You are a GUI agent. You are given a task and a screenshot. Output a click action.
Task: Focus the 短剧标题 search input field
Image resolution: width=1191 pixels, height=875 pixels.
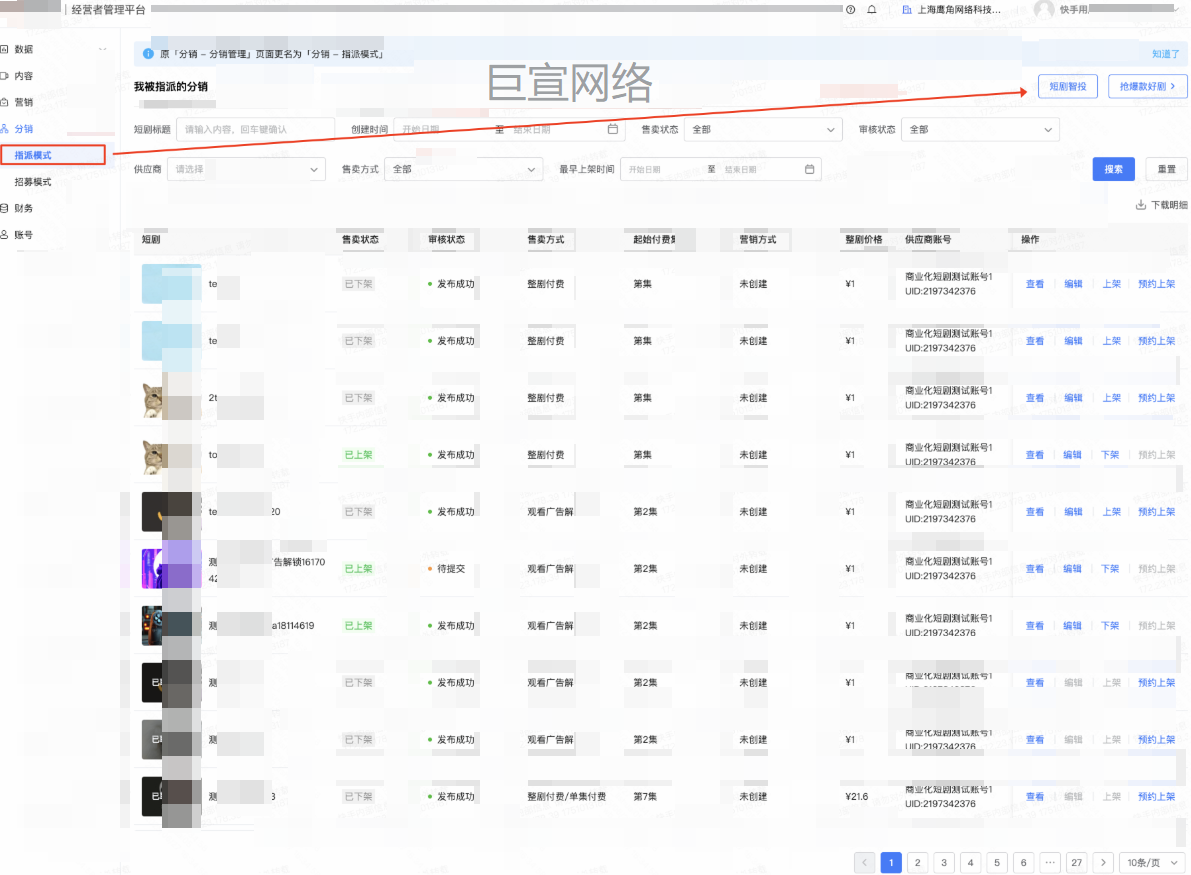click(x=254, y=130)
